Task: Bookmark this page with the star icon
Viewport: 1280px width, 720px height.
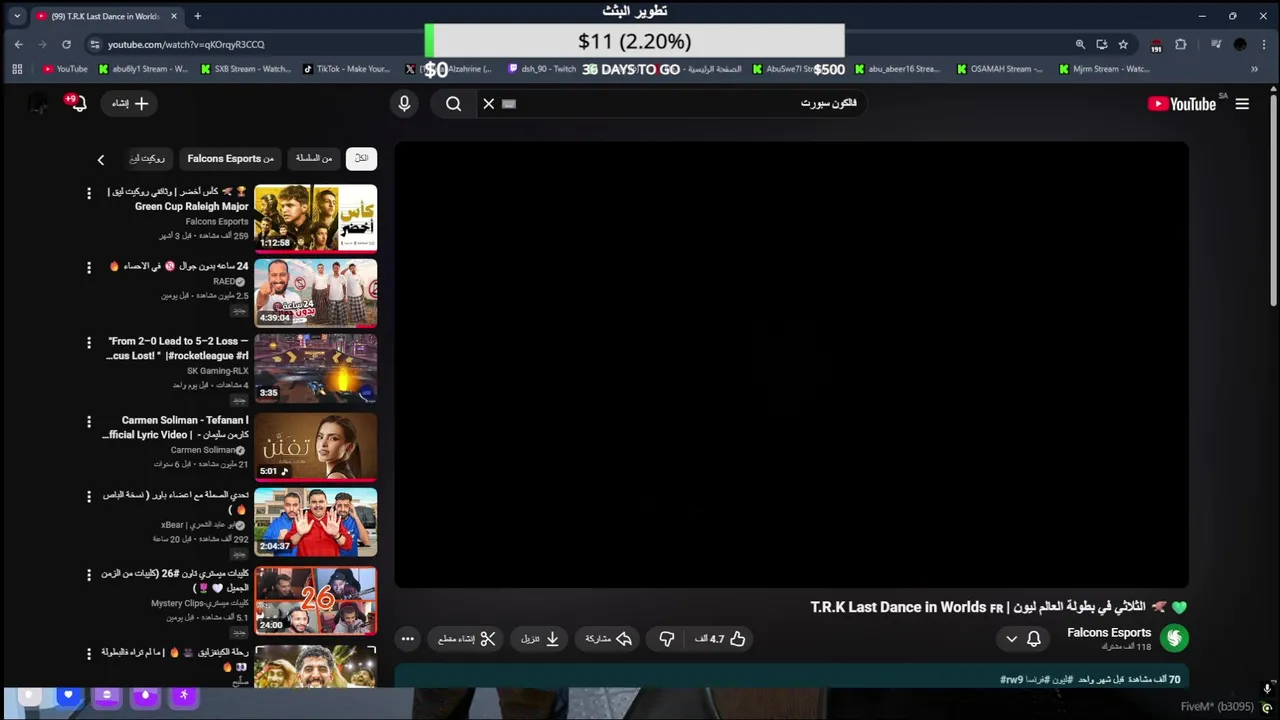Action: coord(1123,44)
